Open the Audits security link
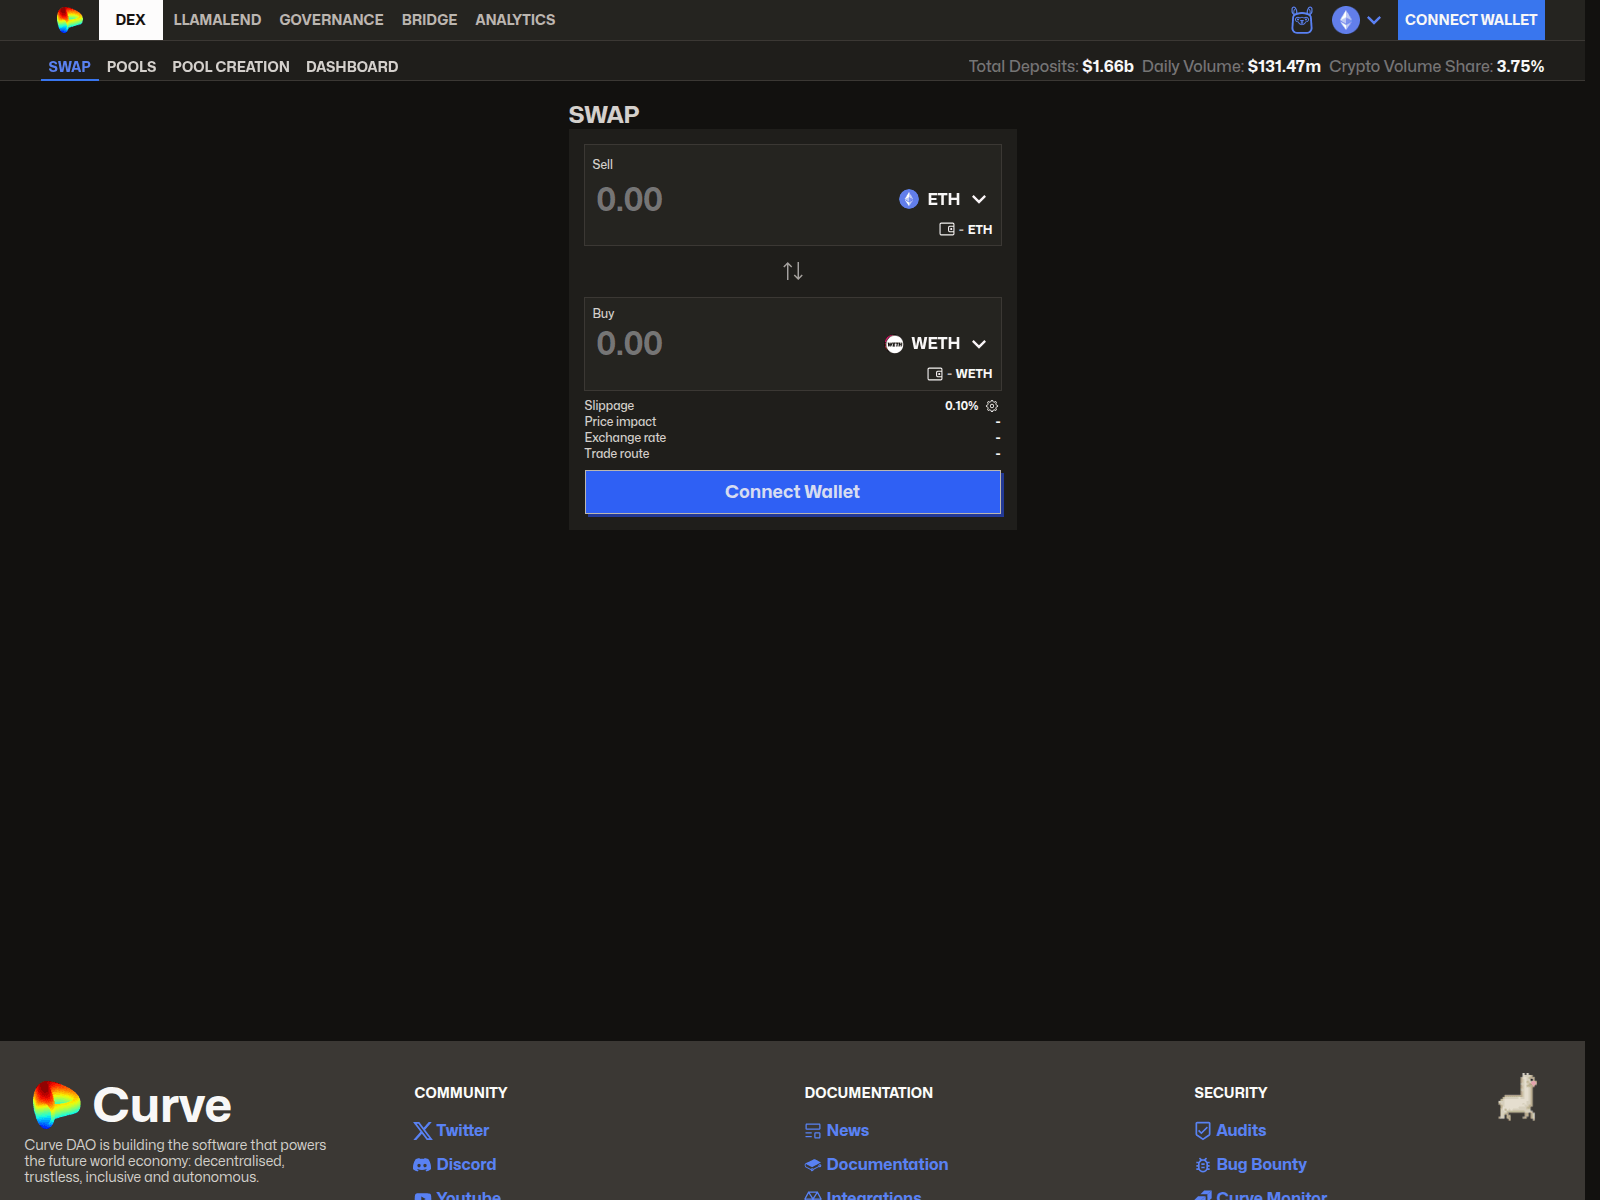1600x1200 pixels. click(1241, 1130)
